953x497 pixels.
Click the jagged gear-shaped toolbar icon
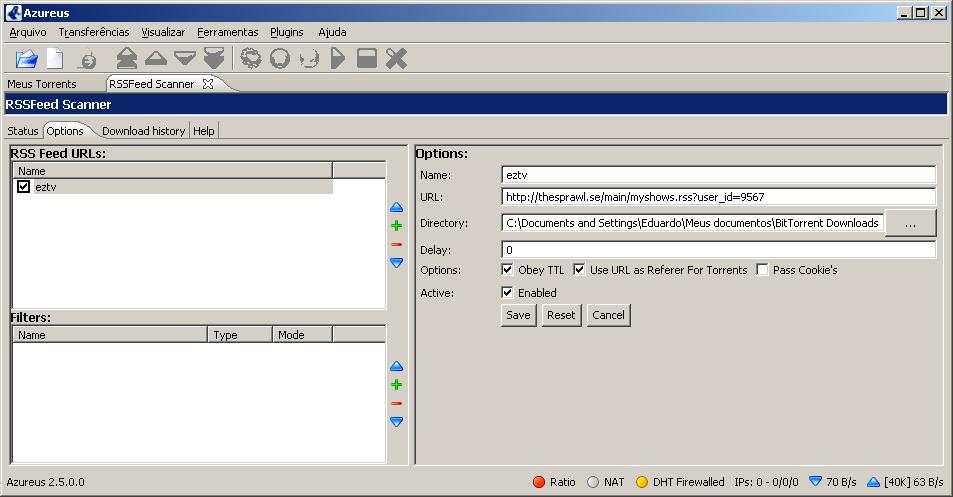(251, 58)
